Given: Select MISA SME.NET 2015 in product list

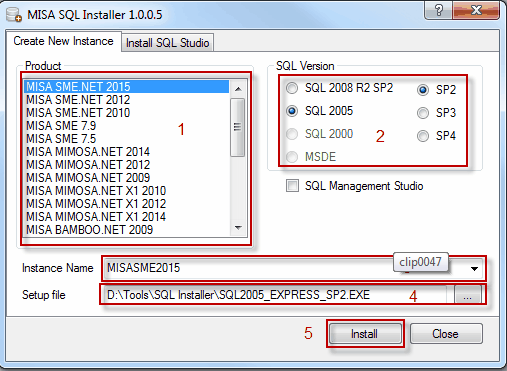Looking at the screenshot, I should pyautogui.click(x=127, y=87).
